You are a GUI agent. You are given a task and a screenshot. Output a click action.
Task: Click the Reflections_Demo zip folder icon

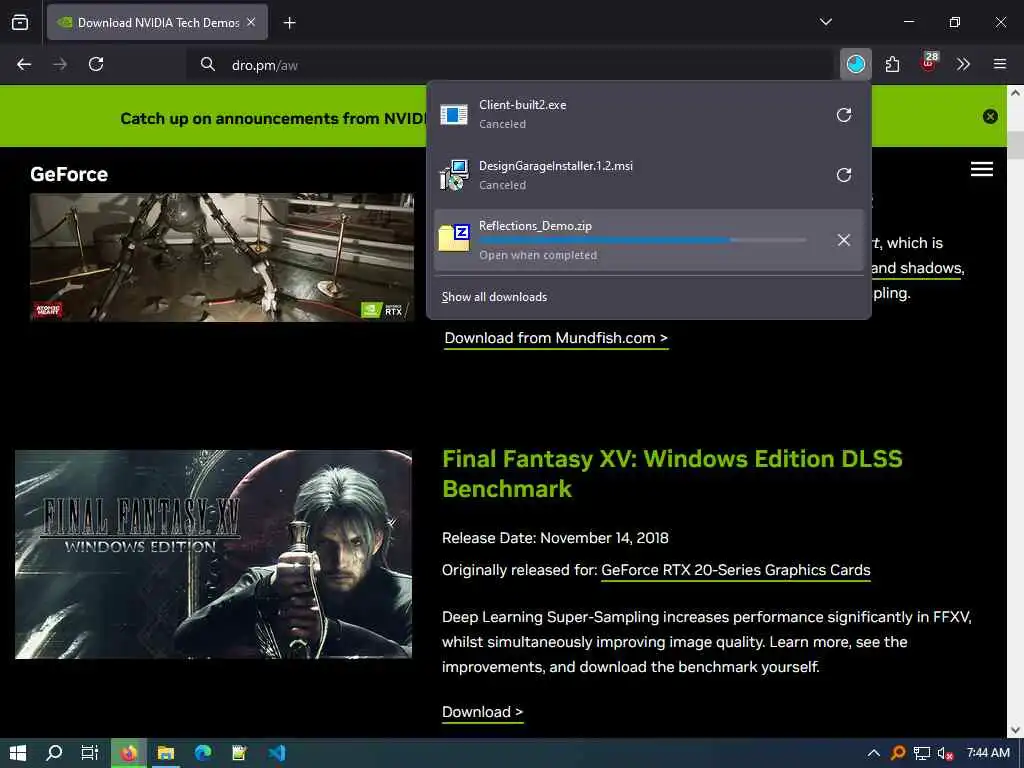pyautogui.click(x=454, y=238)
